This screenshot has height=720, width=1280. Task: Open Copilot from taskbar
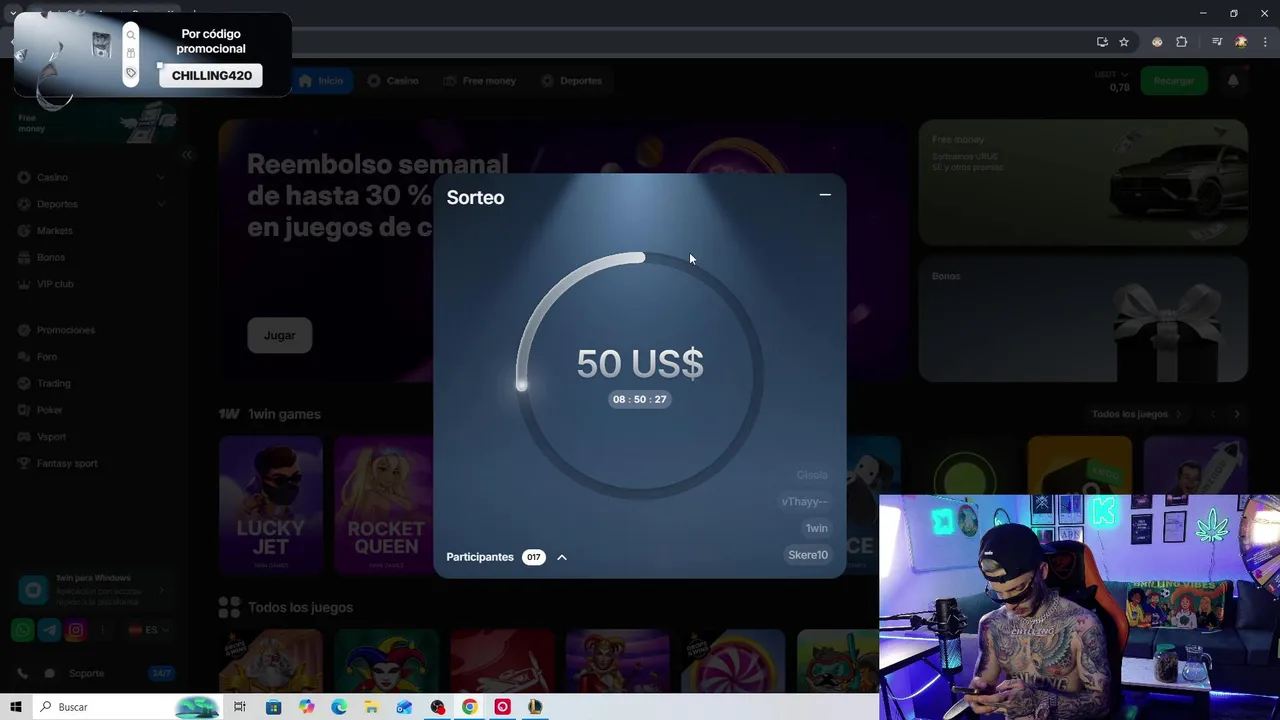click(x=306, y=707)
